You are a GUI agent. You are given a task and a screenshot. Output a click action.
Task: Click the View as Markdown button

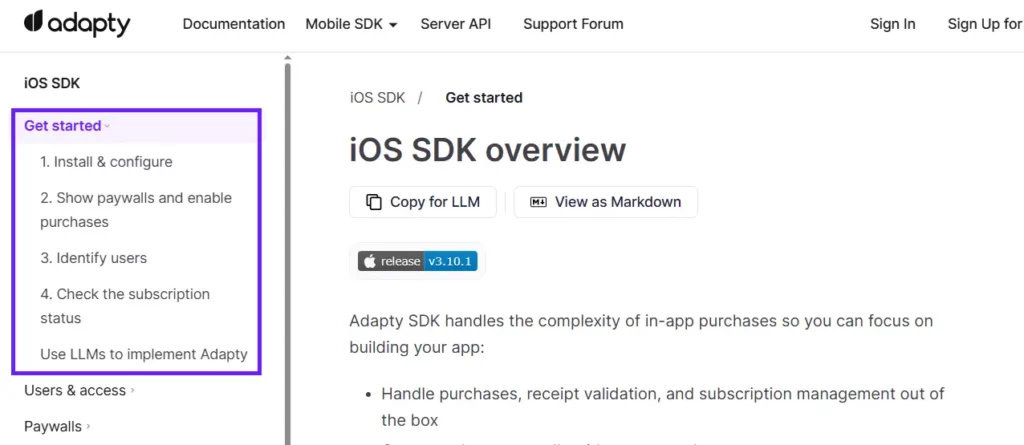click(605, 202)
